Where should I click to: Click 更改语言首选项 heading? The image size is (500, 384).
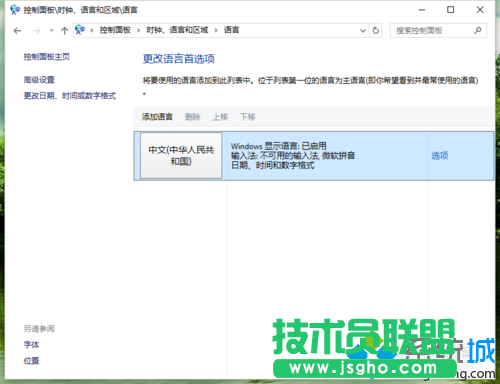coord(179,59)
